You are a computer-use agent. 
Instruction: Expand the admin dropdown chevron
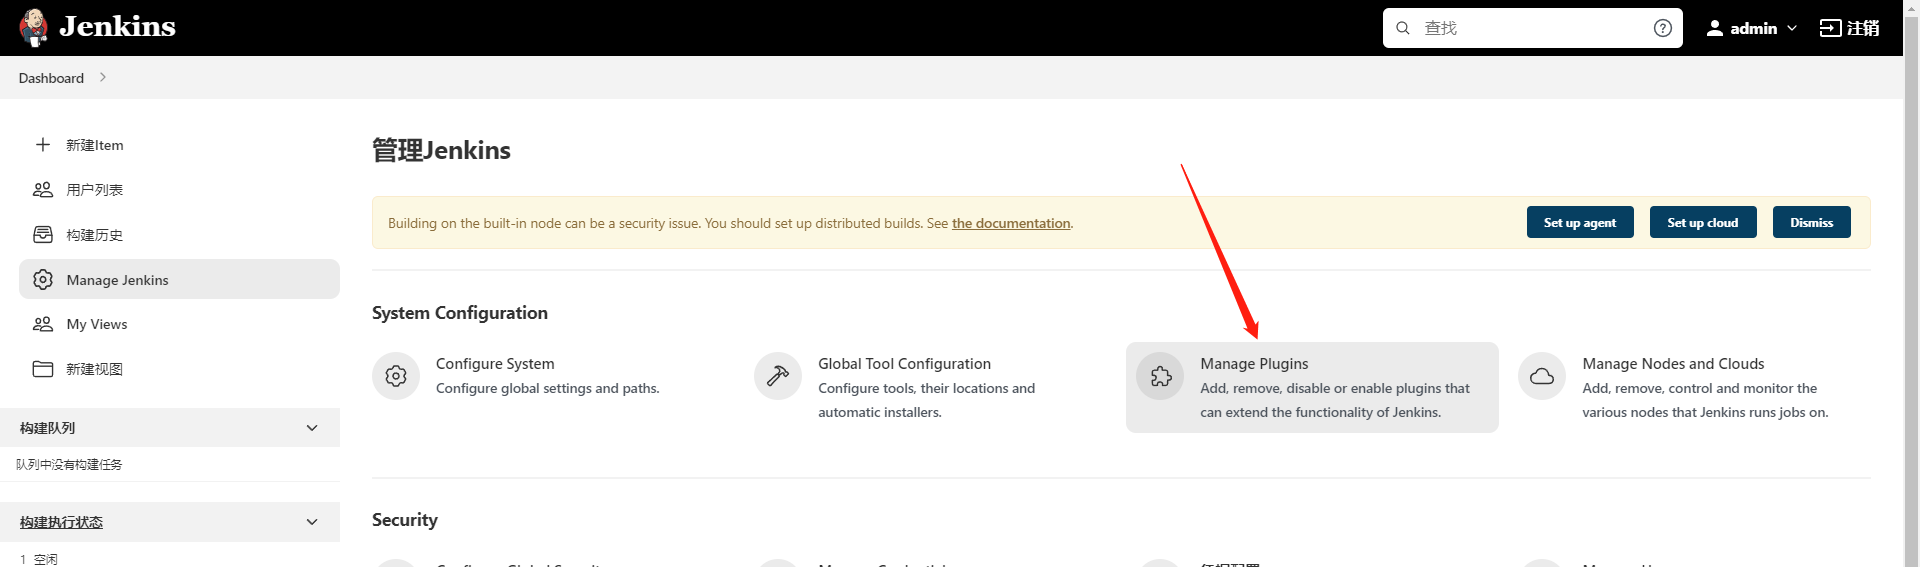click(x=1791, y=28)
